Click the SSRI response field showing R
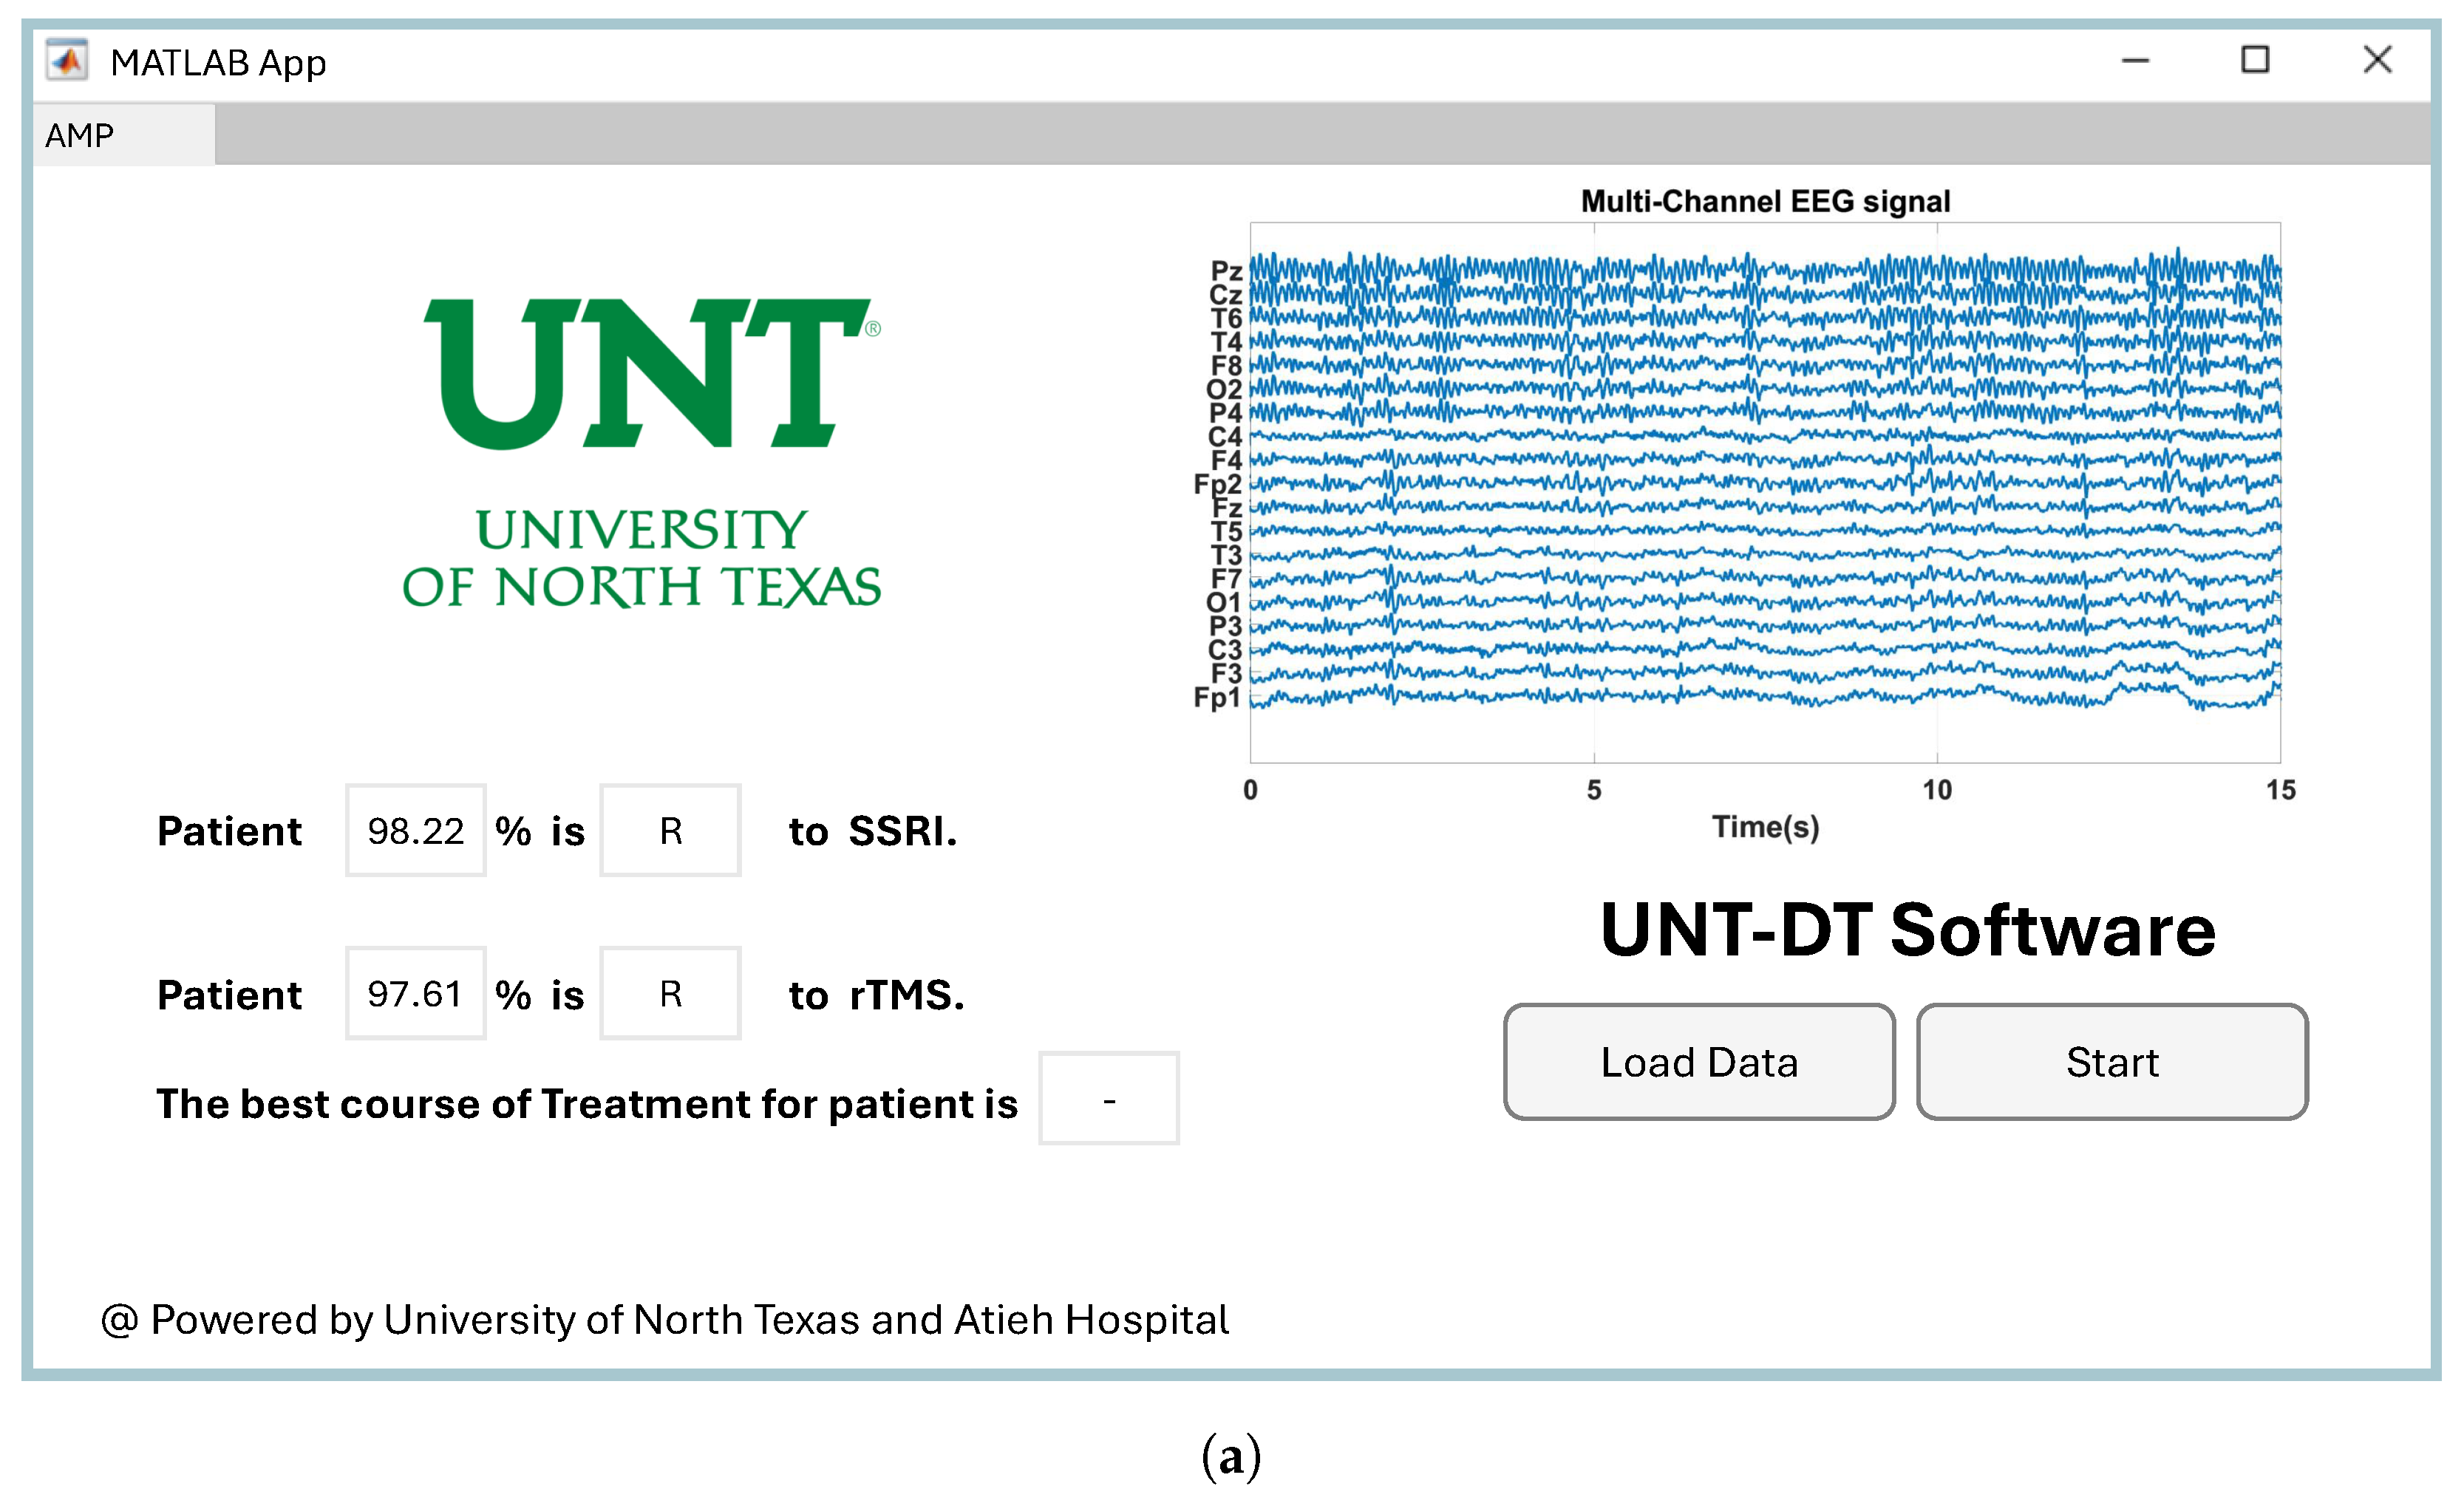Screen dimensions: 2464x1503 [x=670, y=831]
